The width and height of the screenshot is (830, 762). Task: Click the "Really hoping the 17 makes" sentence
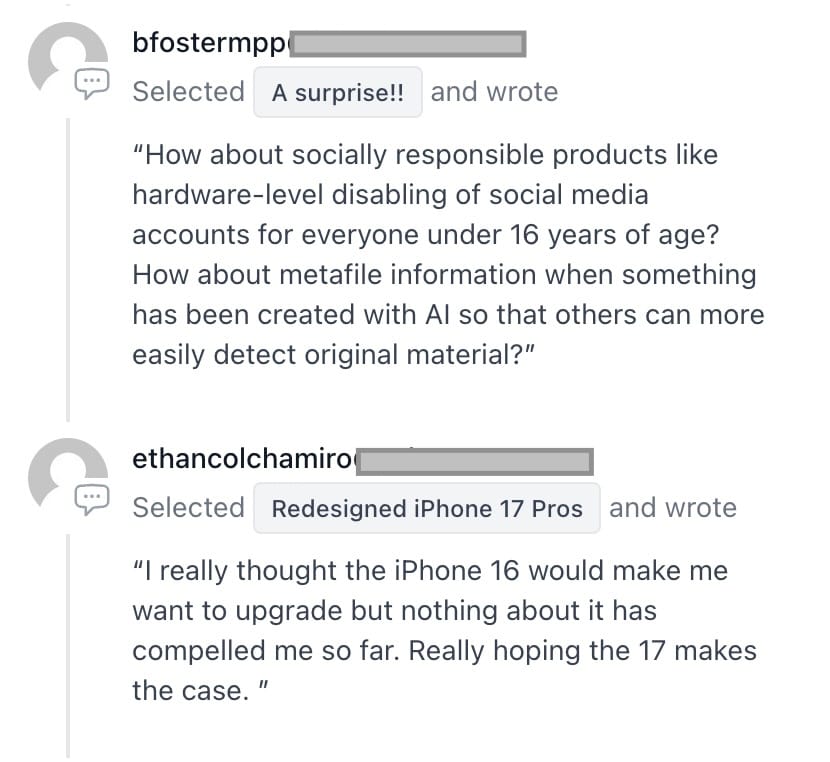pyautogui.click(x=445, y=671)
